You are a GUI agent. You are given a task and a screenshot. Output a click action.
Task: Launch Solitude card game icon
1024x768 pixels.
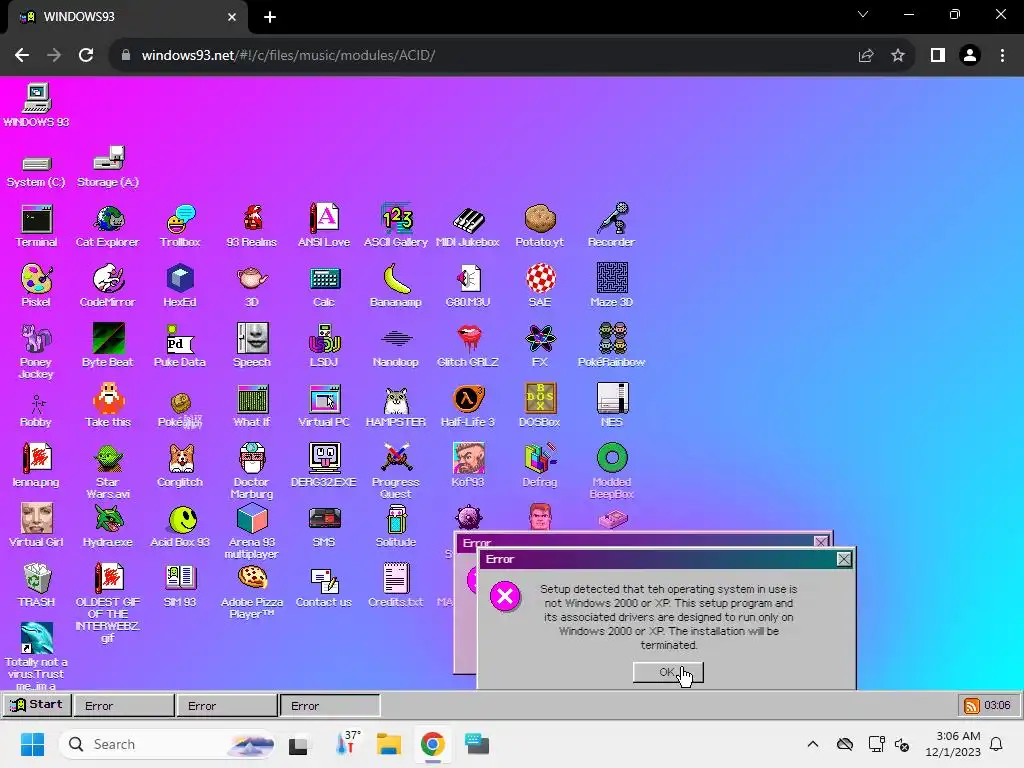pos(396,526)
